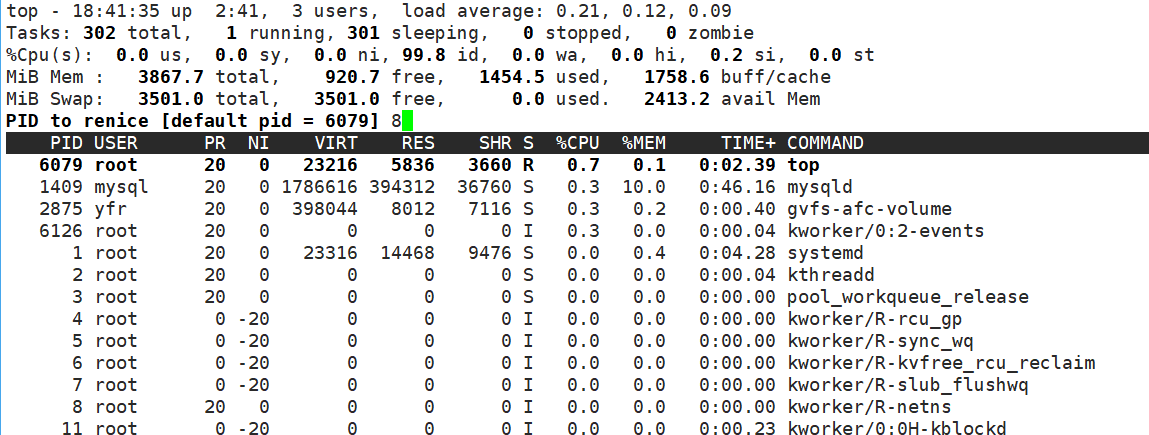Click mysqld TIME+ value 0:46.16
This screenshot has width=1149, height=435.
pos(736,187)
